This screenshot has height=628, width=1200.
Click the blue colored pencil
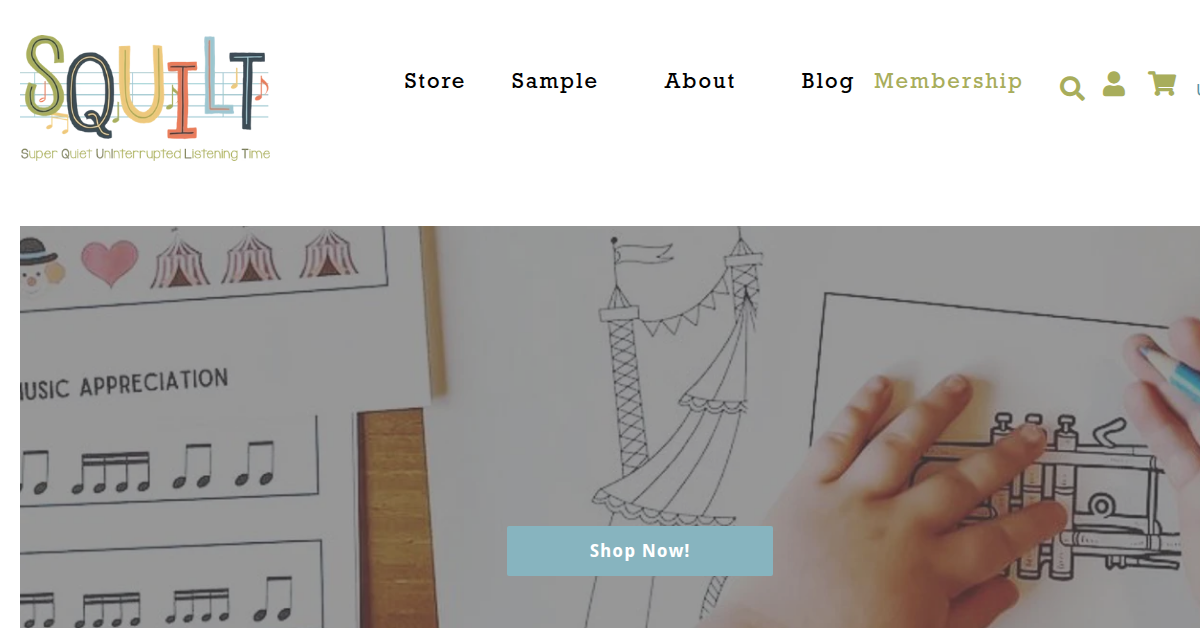(x=1170, y=370)
